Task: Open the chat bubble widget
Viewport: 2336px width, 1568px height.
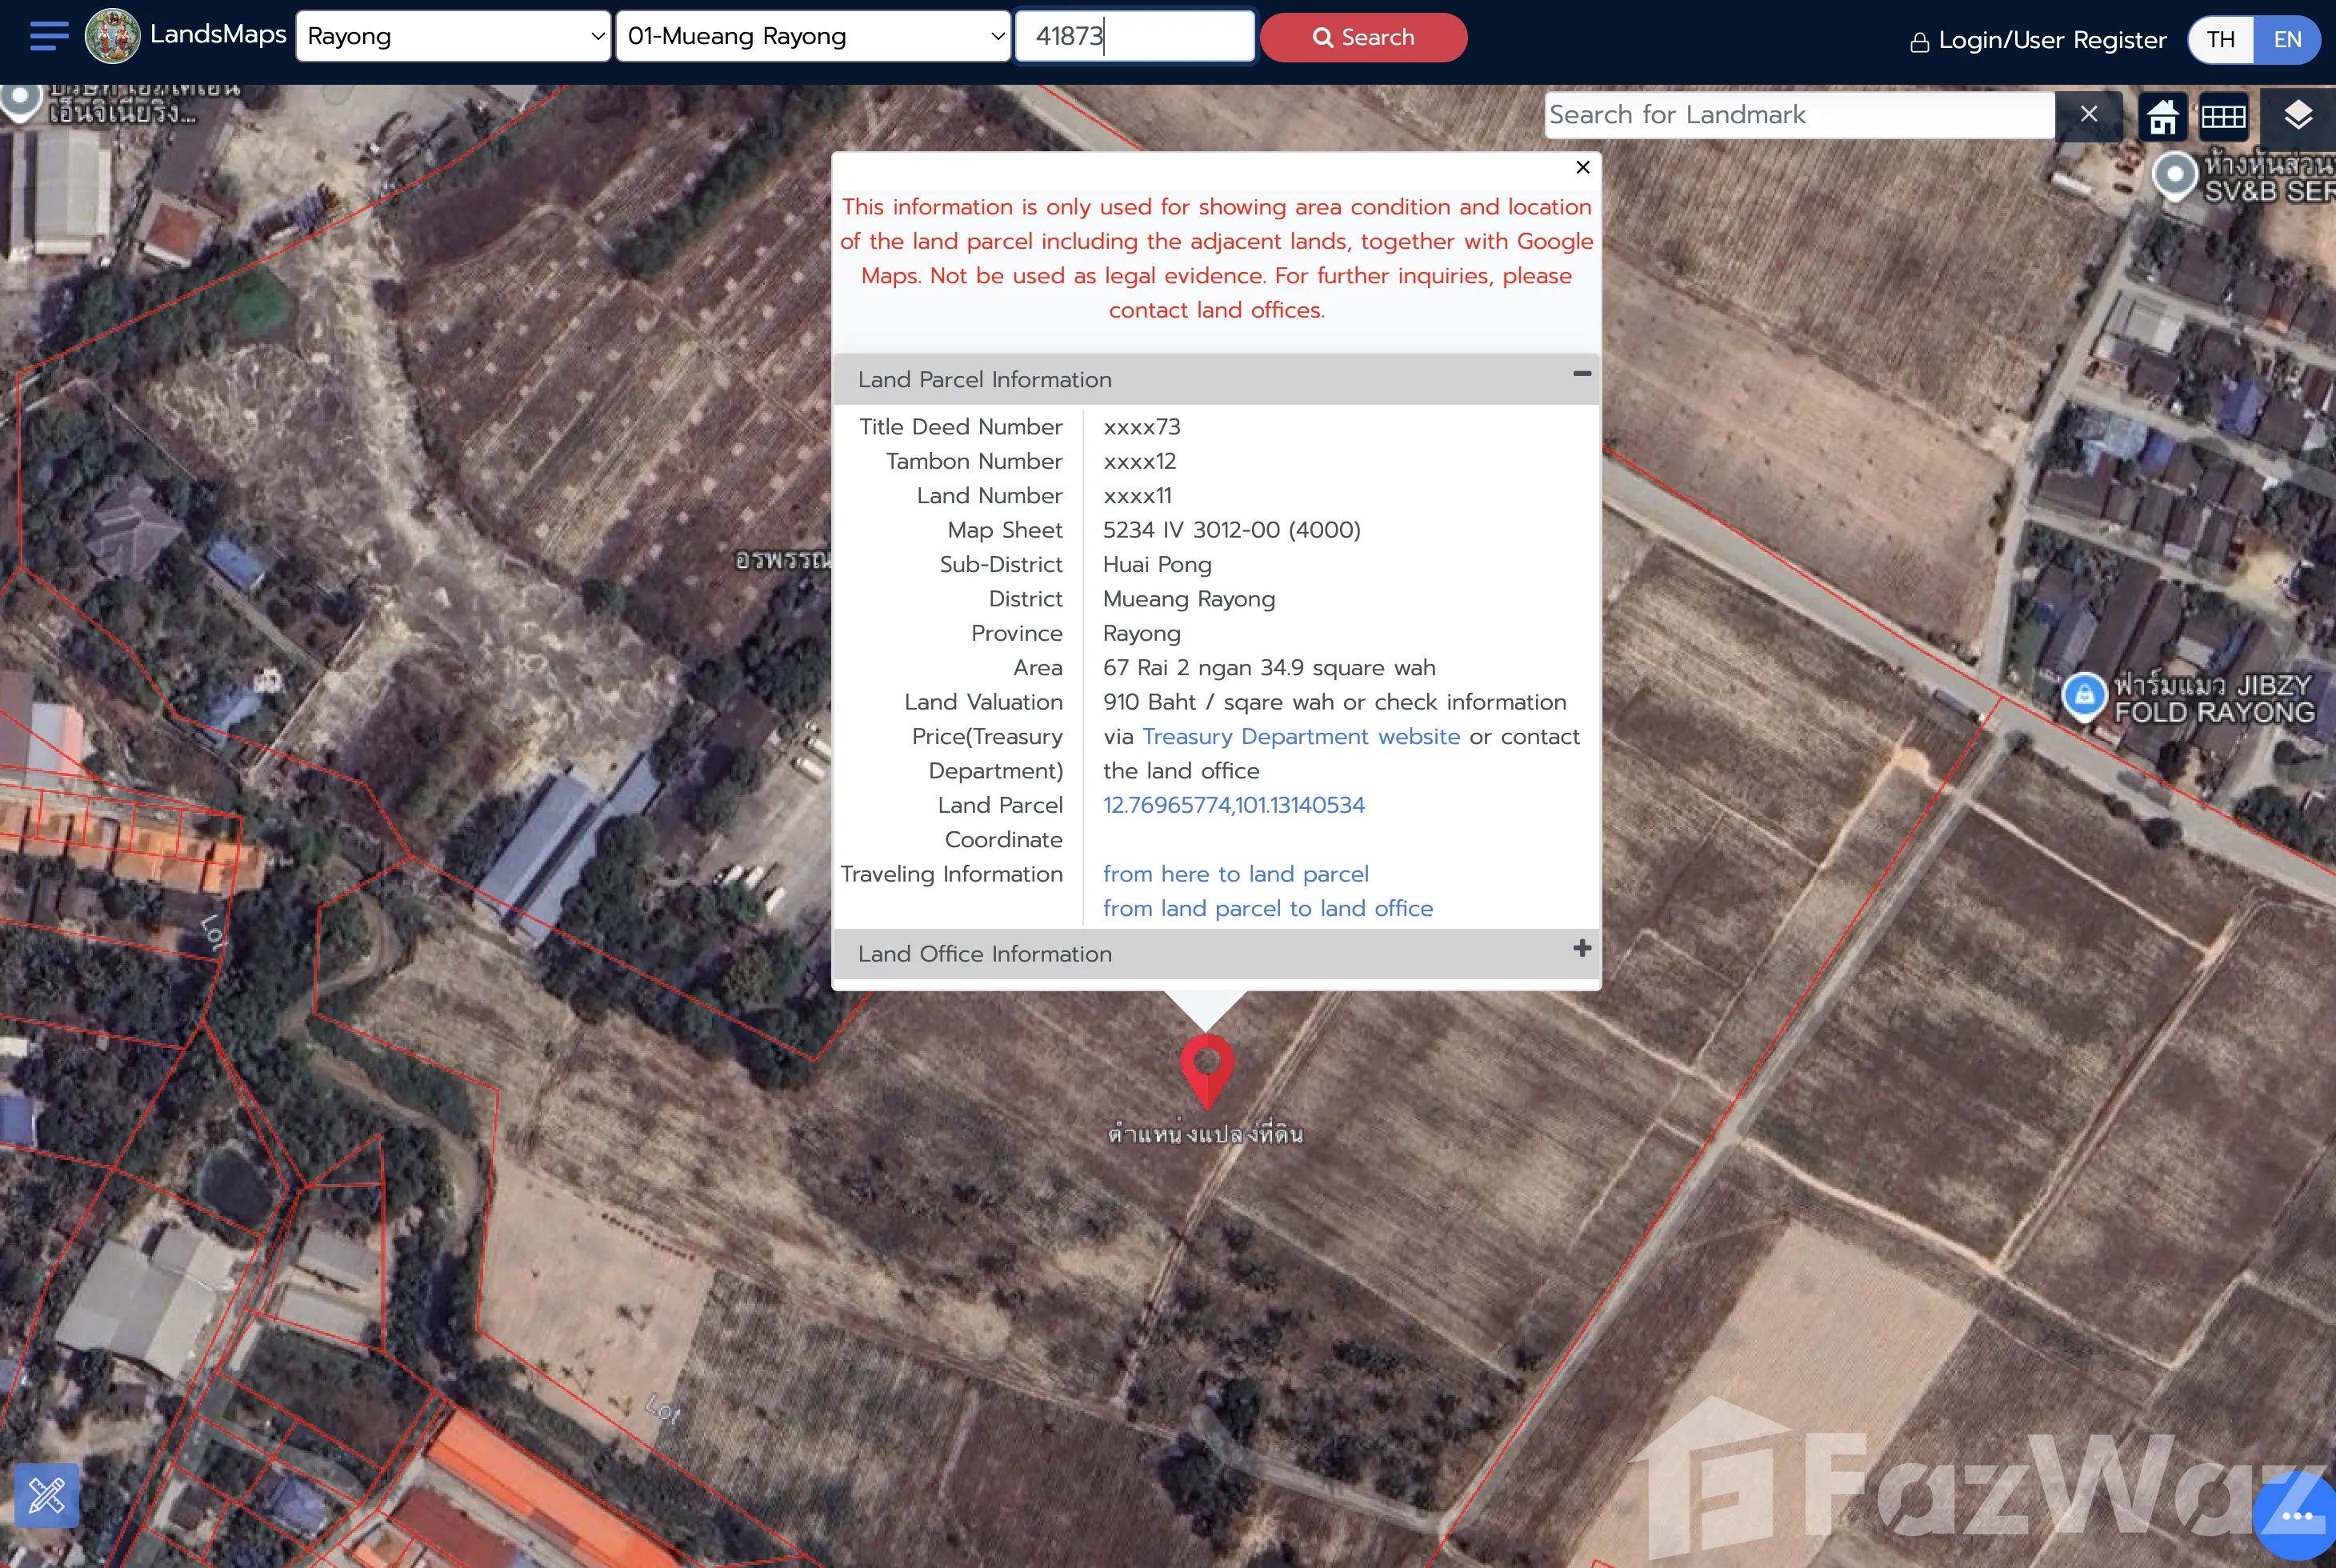Action: tap(2296, 1515)
